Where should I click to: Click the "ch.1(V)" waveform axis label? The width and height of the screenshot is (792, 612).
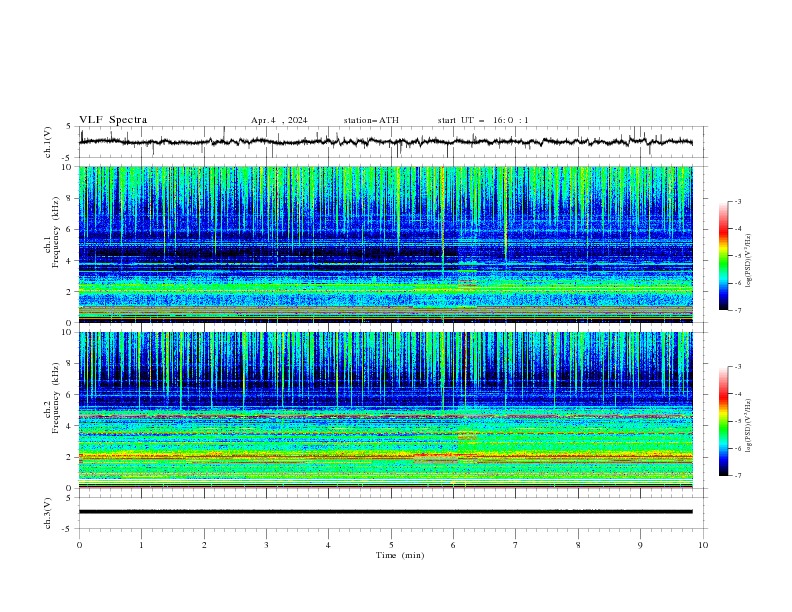48,142
